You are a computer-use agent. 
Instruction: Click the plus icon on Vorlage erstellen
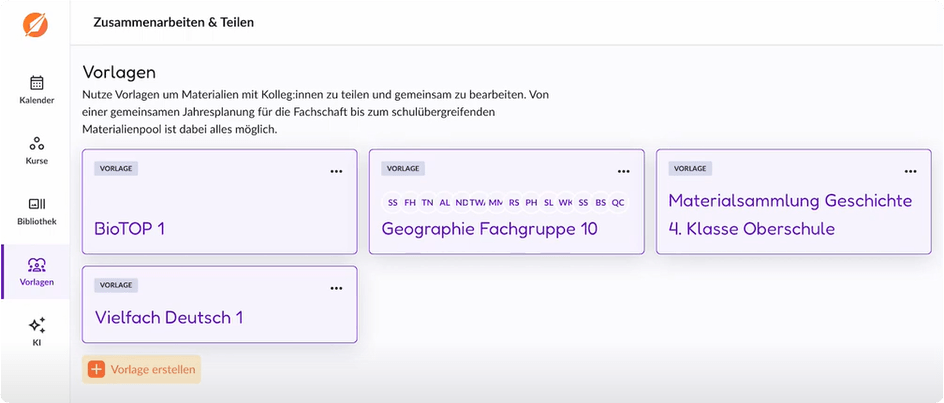point(96,369)
